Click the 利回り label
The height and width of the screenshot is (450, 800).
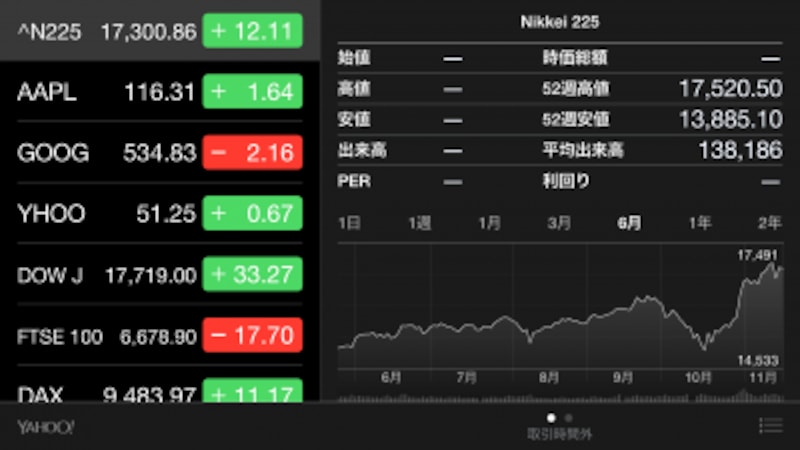pos(566,181)
